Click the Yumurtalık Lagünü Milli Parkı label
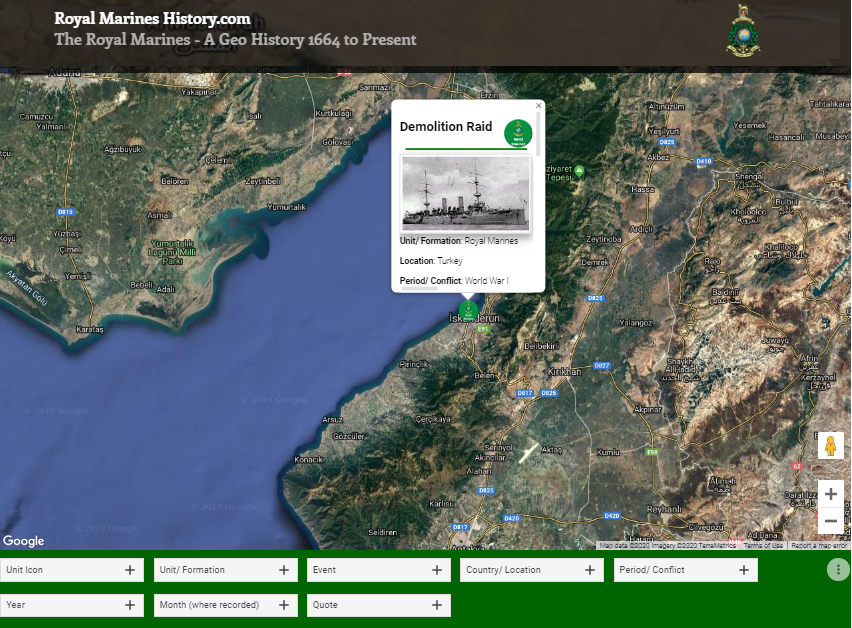 172,253
